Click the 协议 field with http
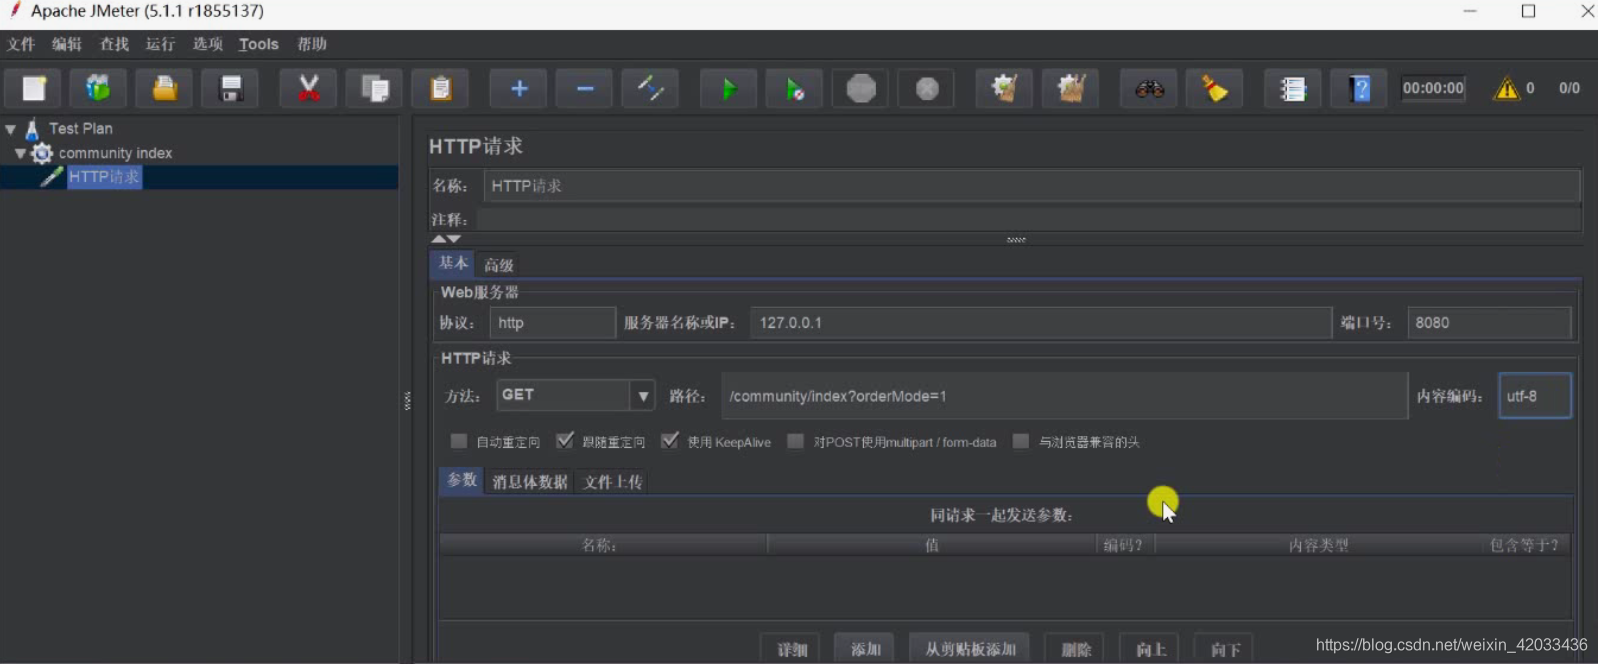 552,323
